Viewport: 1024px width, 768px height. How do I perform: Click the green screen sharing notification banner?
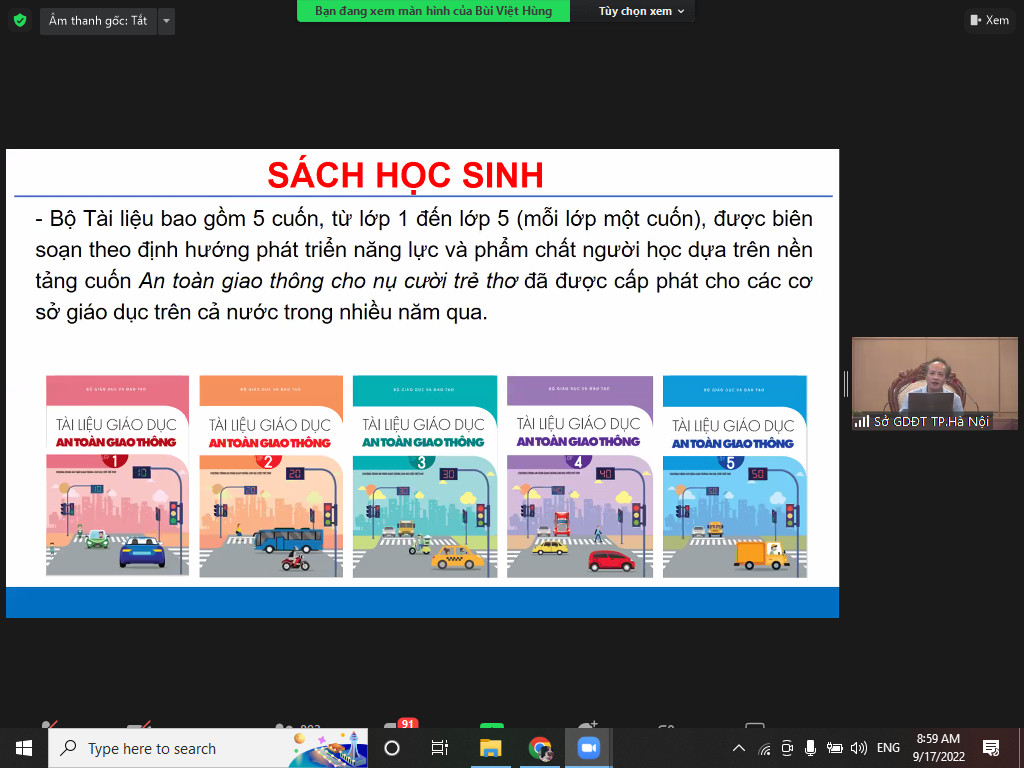pos(433,11)
